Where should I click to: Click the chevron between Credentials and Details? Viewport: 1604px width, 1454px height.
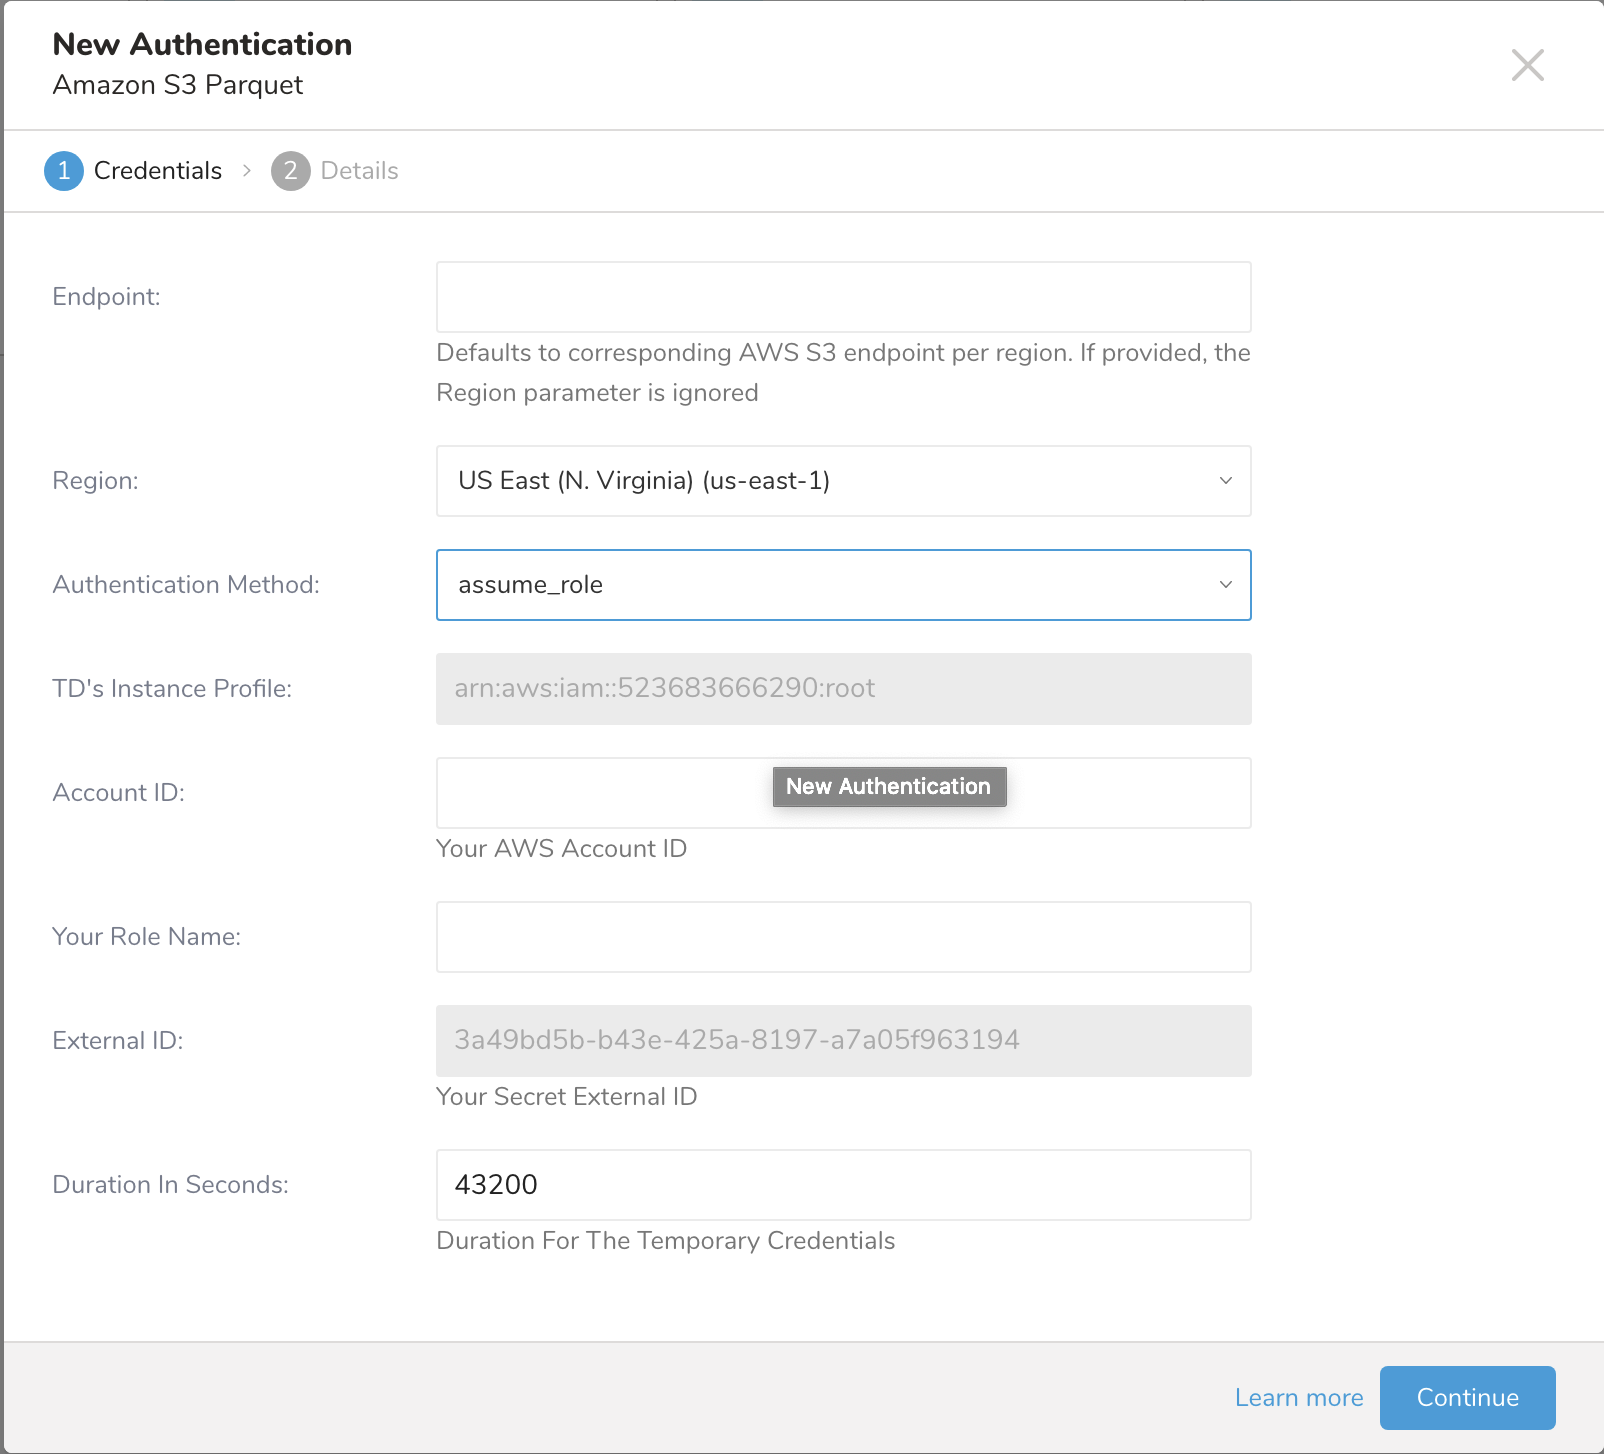(247, 171)
